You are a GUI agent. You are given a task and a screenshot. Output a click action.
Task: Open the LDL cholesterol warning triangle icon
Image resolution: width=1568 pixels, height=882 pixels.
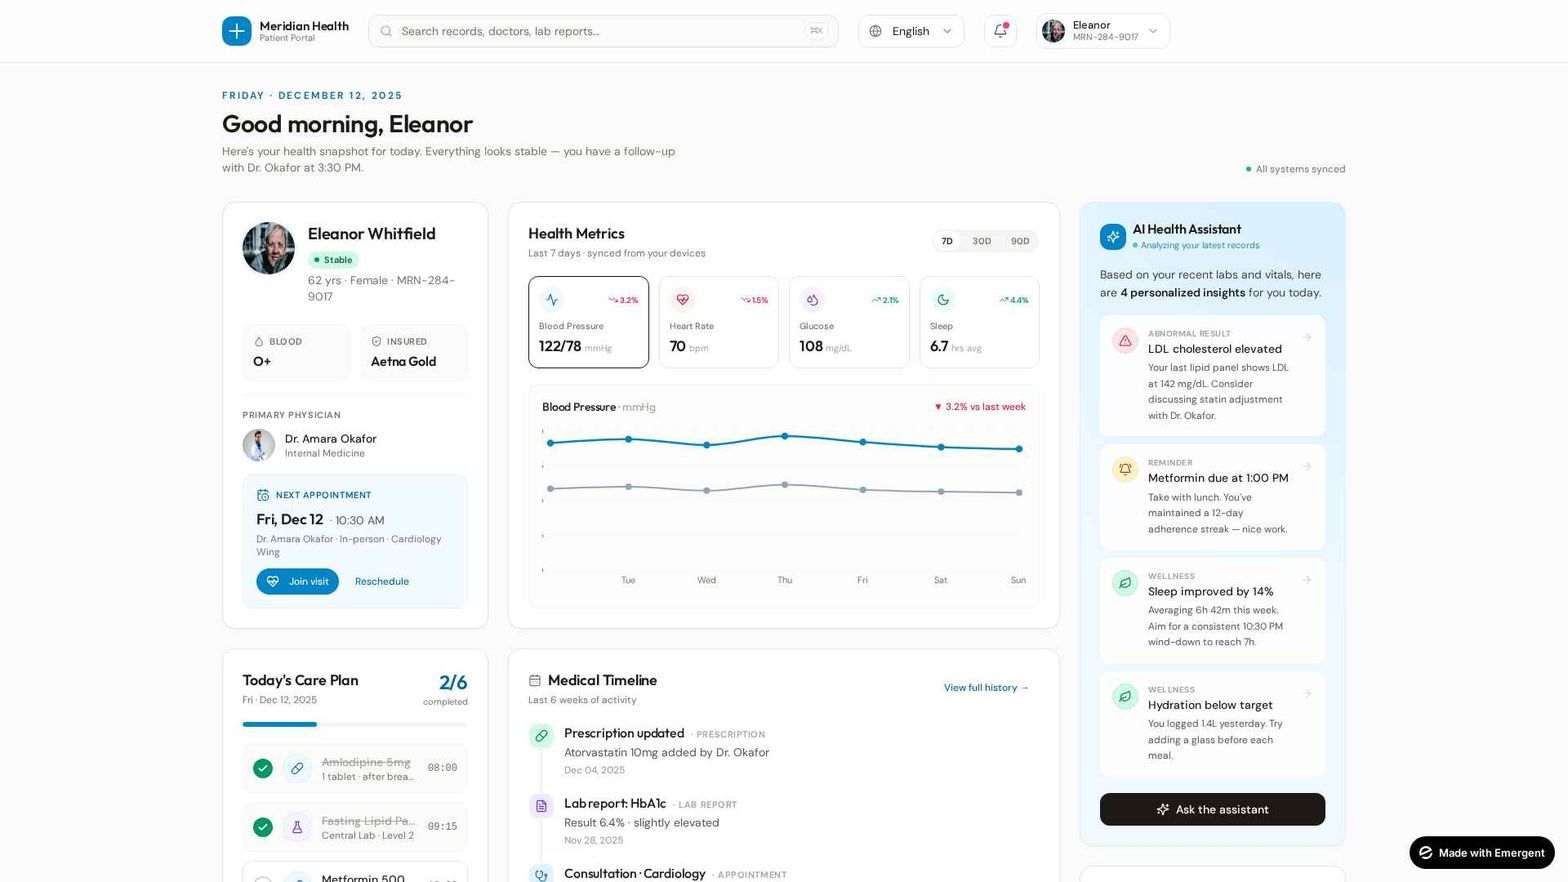click(1125, 341)
